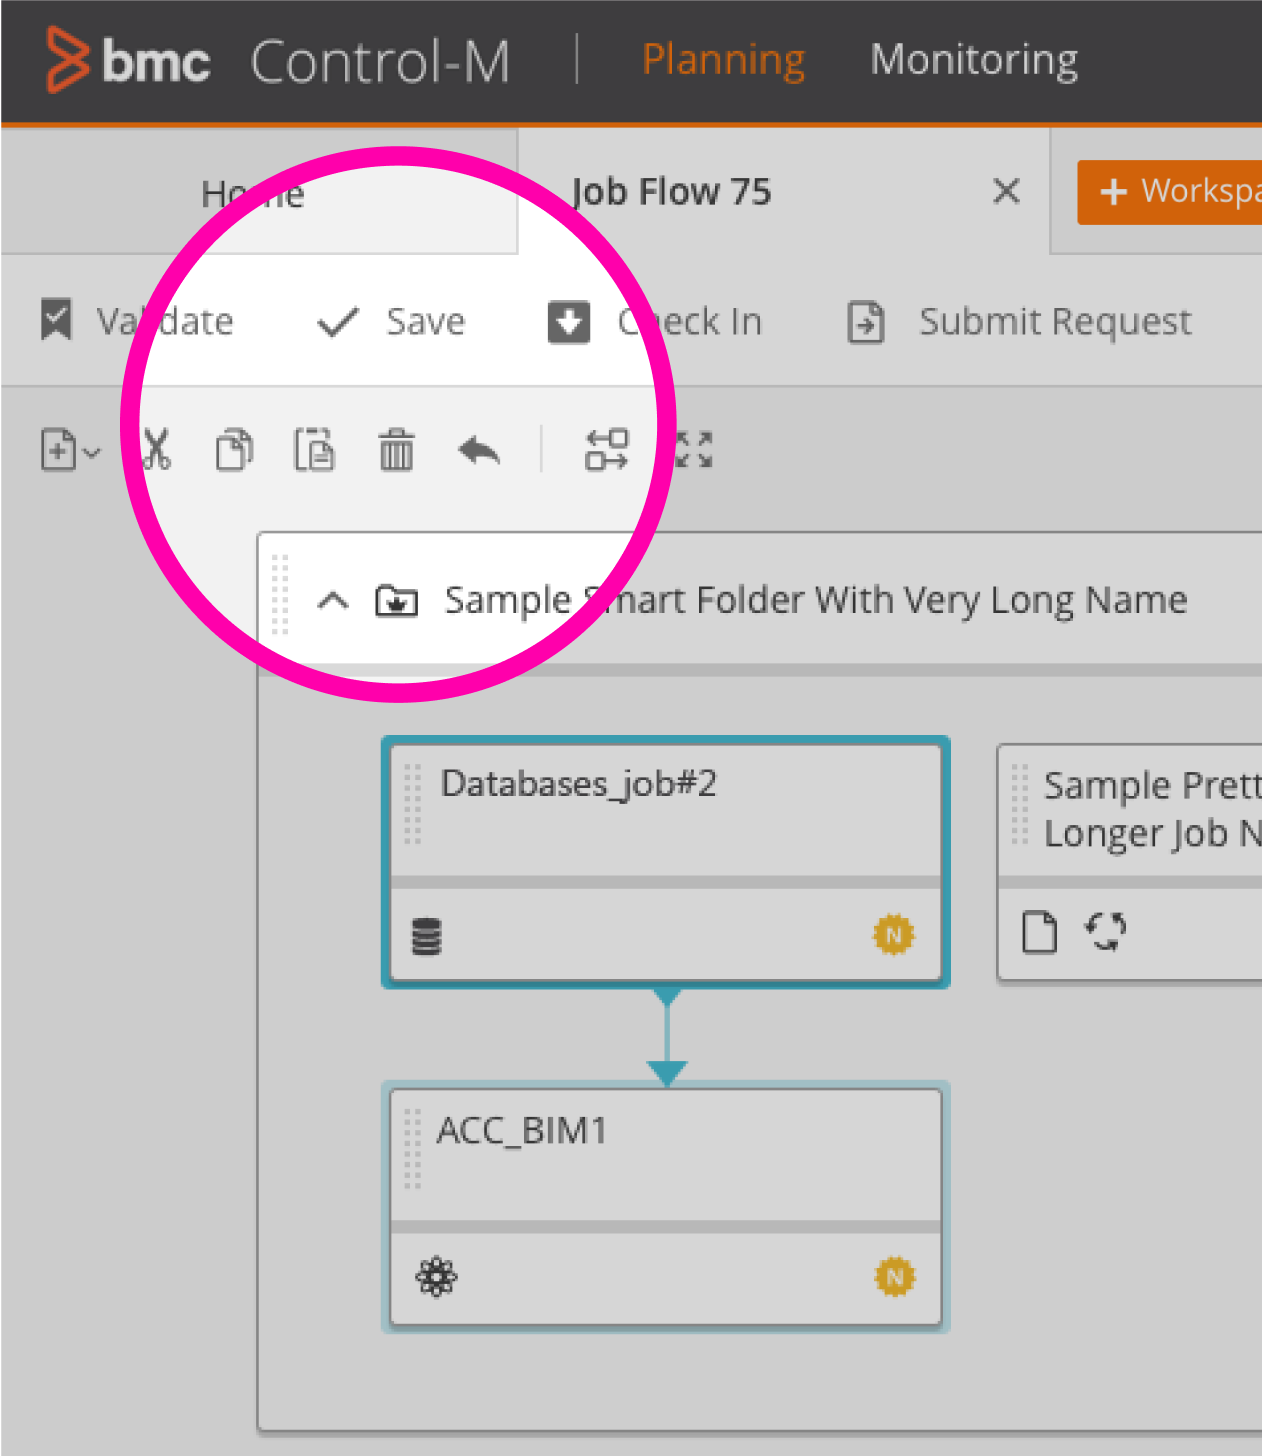Select the Sample Smart Folder title

point(816,600)
